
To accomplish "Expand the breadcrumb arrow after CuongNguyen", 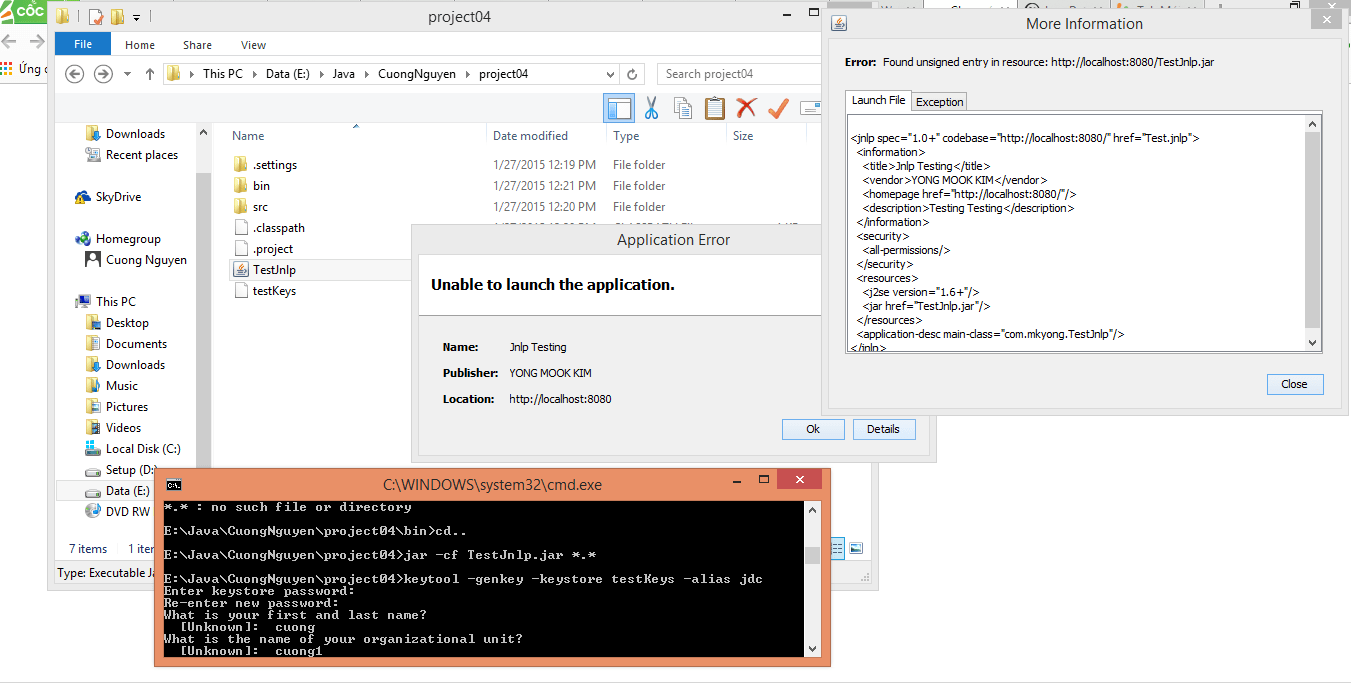I will (467, 74).
